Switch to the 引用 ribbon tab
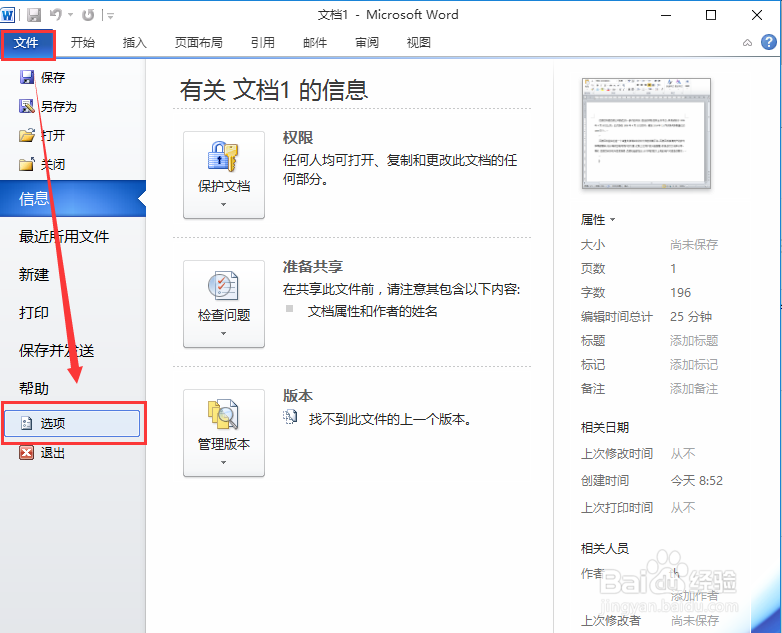782x633 pixels. (x=263, y=43)
